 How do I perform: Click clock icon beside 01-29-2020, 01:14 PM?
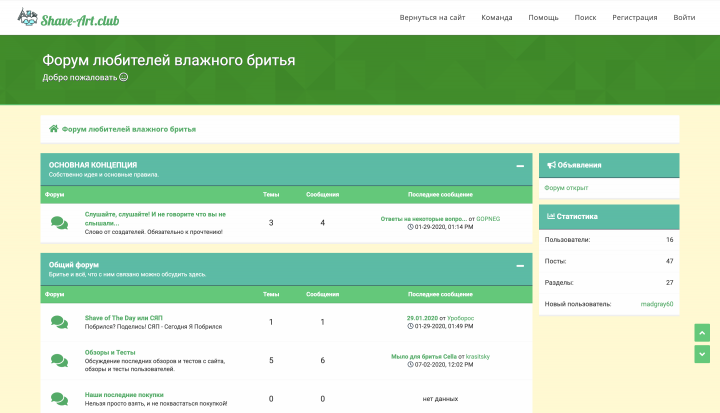click(x=410, y=227)
